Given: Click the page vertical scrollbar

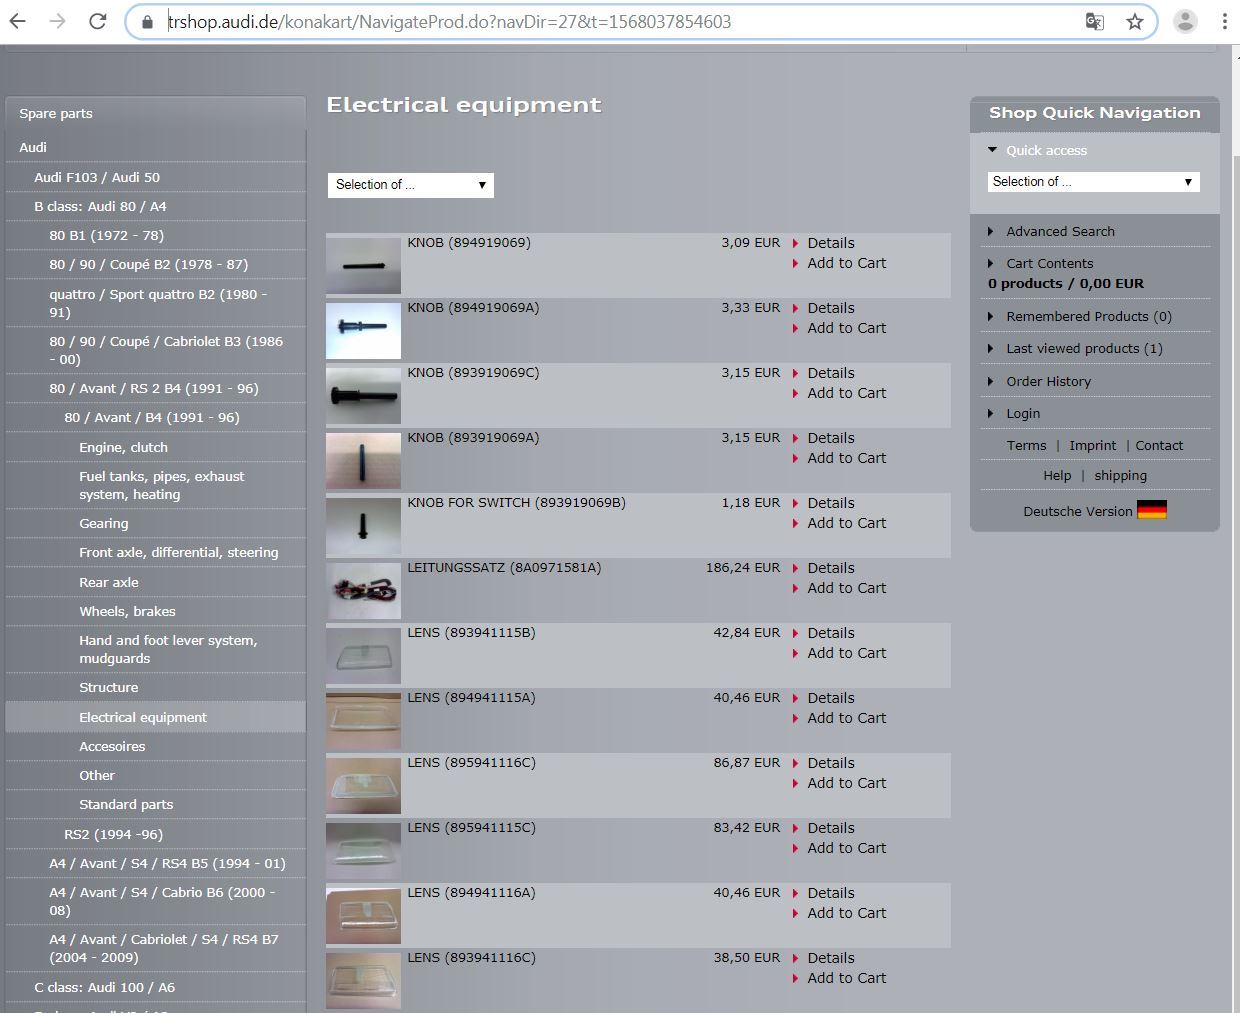Looking at the screenshot, I should point(1234,500).
